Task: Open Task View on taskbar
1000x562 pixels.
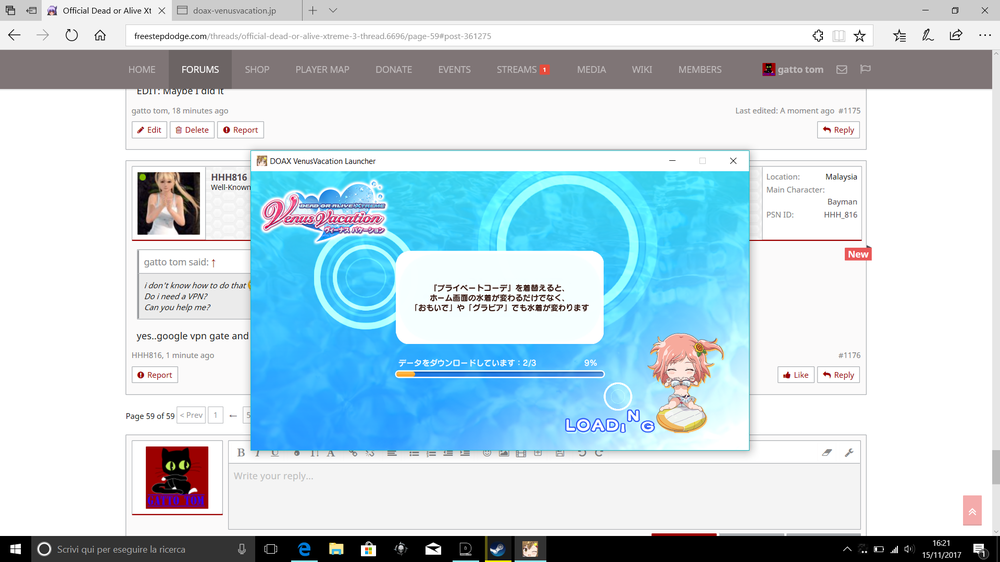Action: [x=270, y=549]
